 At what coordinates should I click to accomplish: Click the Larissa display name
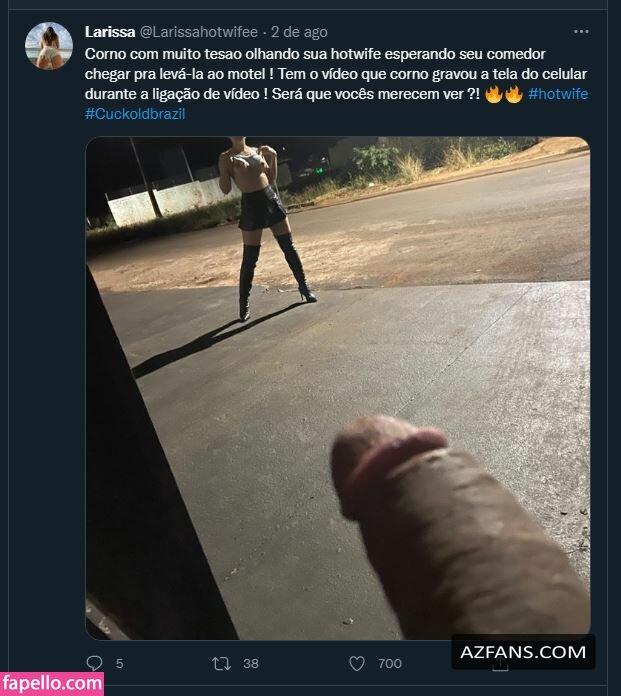(x=110, y=32)
